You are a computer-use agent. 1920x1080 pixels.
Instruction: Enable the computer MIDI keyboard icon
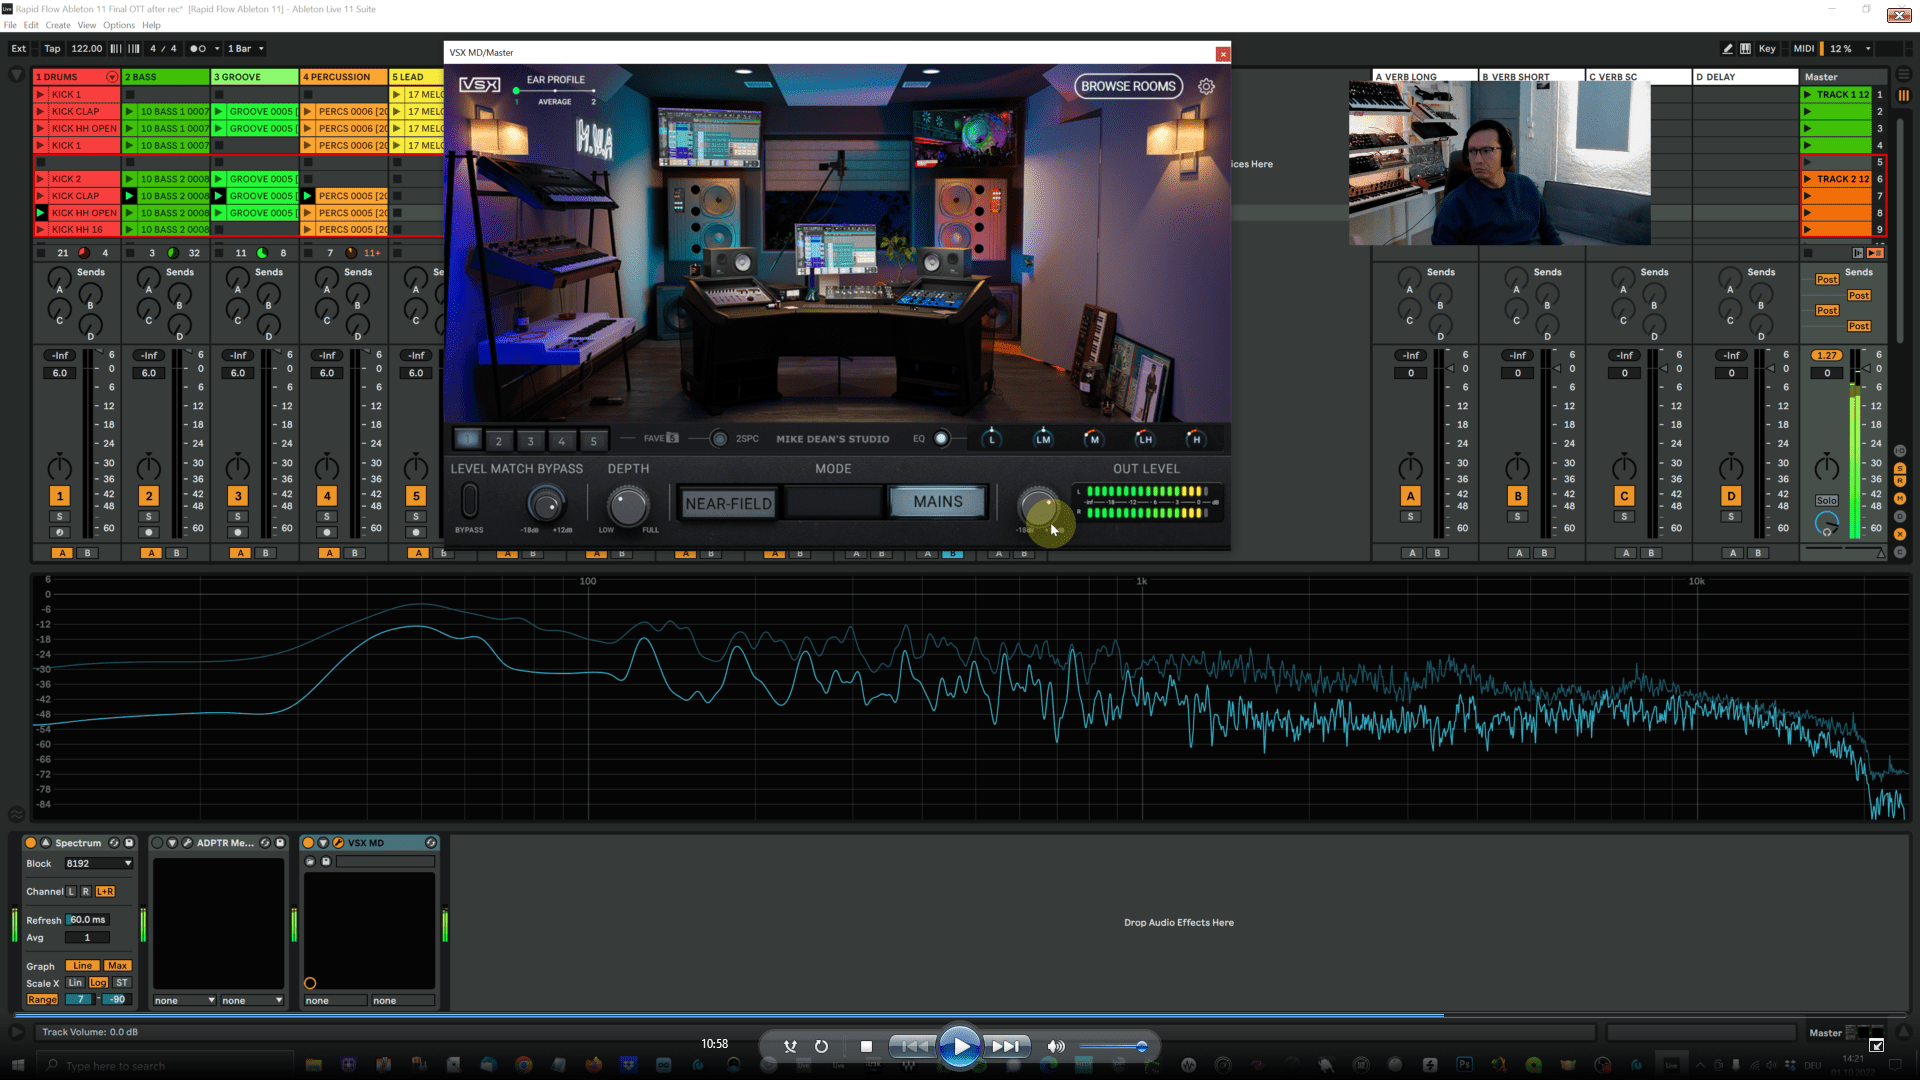click(x=1745, y=48)
